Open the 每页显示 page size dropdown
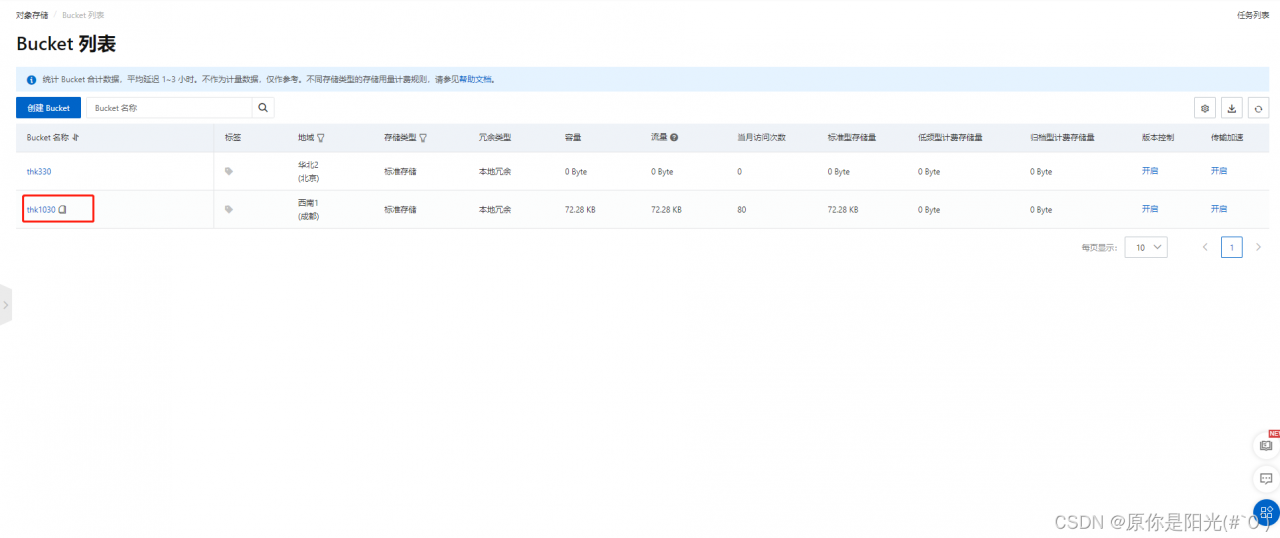 click(x=1146, y=247)
